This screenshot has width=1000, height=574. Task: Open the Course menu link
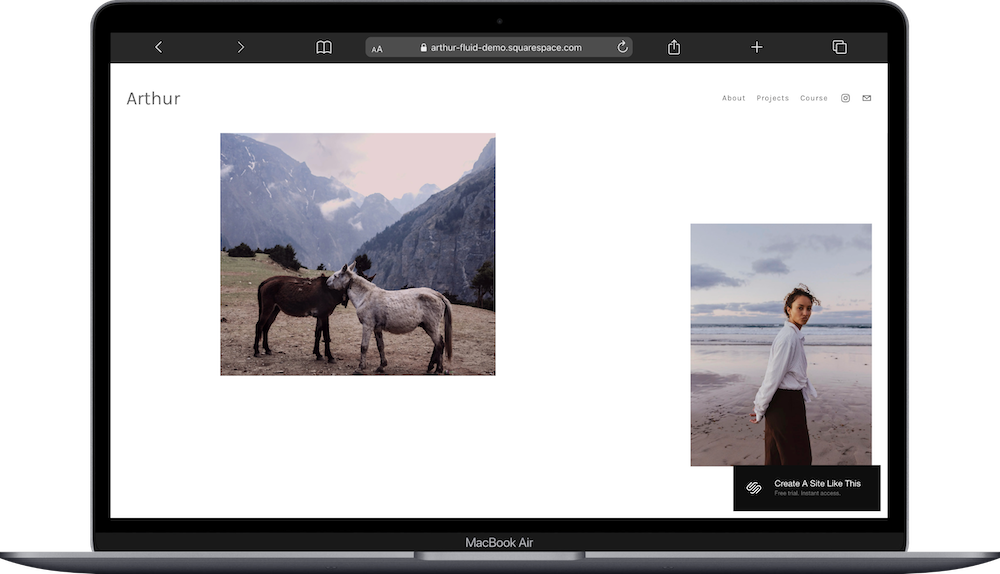814,98
